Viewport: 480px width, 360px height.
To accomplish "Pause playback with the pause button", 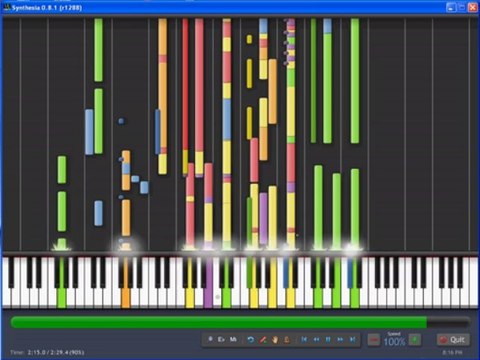I will coord(328,340).
